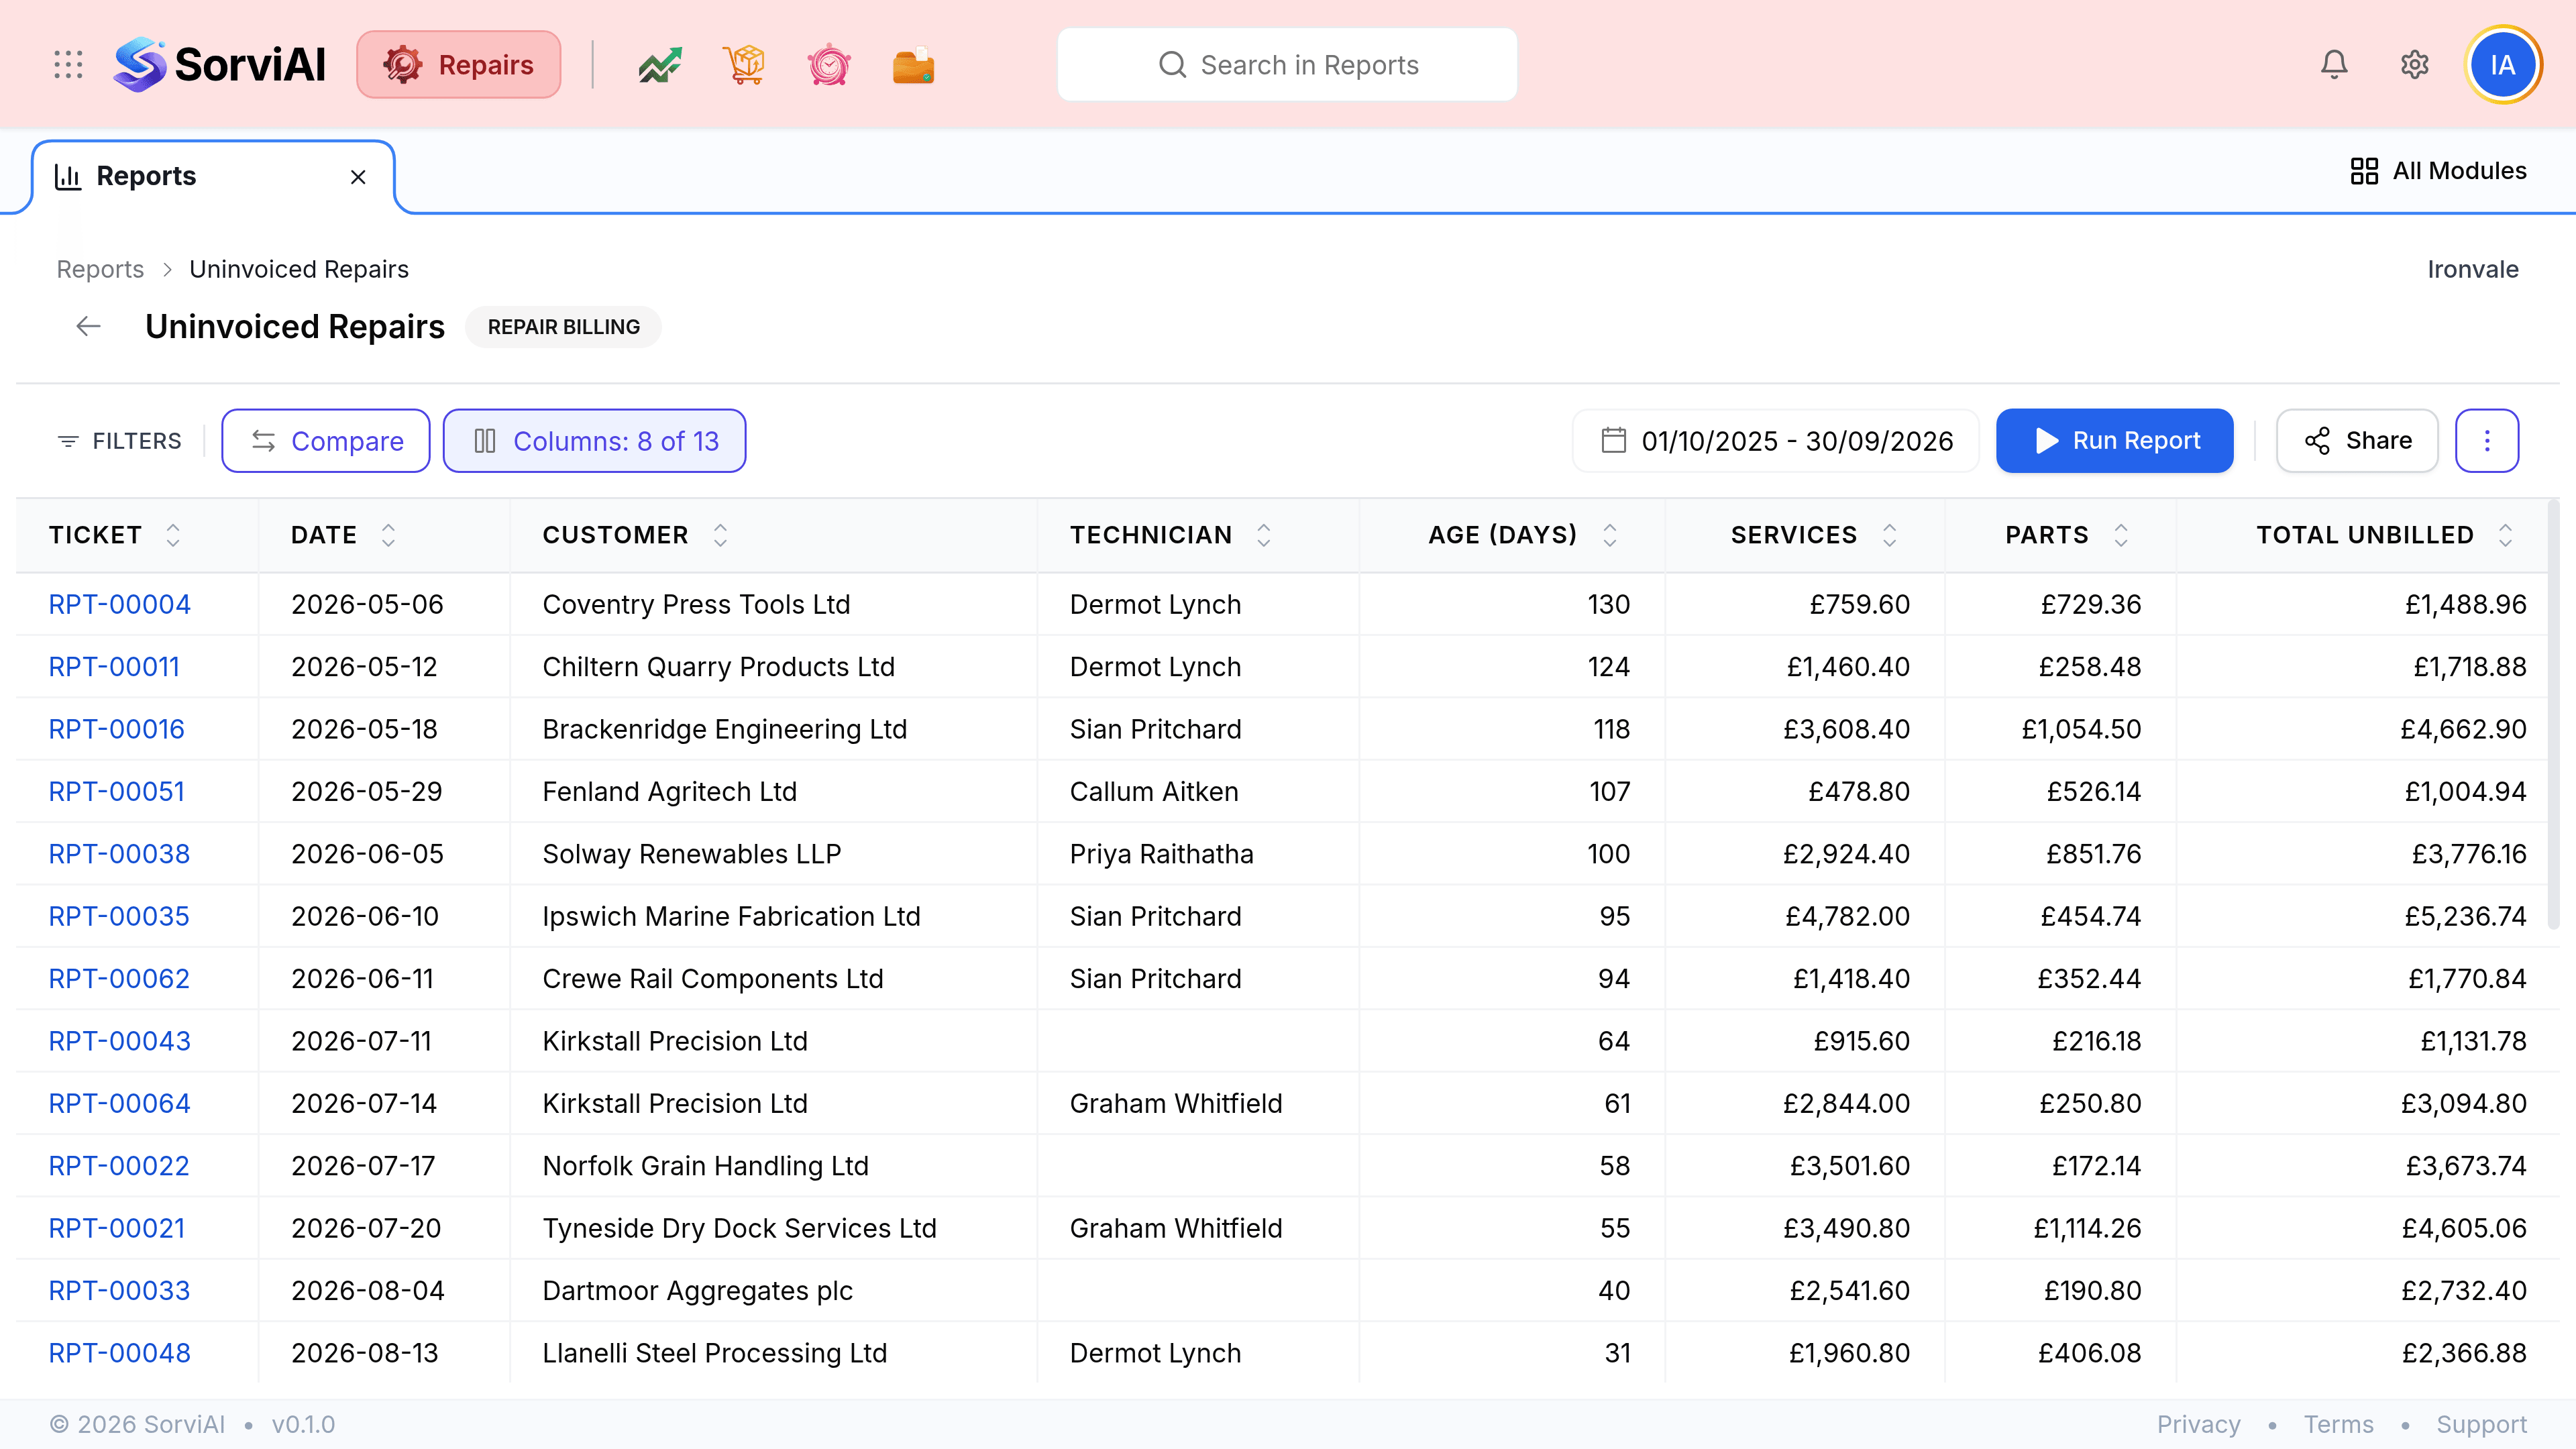The width and height of the screenshot is (2576, 1449).
Task: Open ticket RPT-00022
Action: (118, 1166)
